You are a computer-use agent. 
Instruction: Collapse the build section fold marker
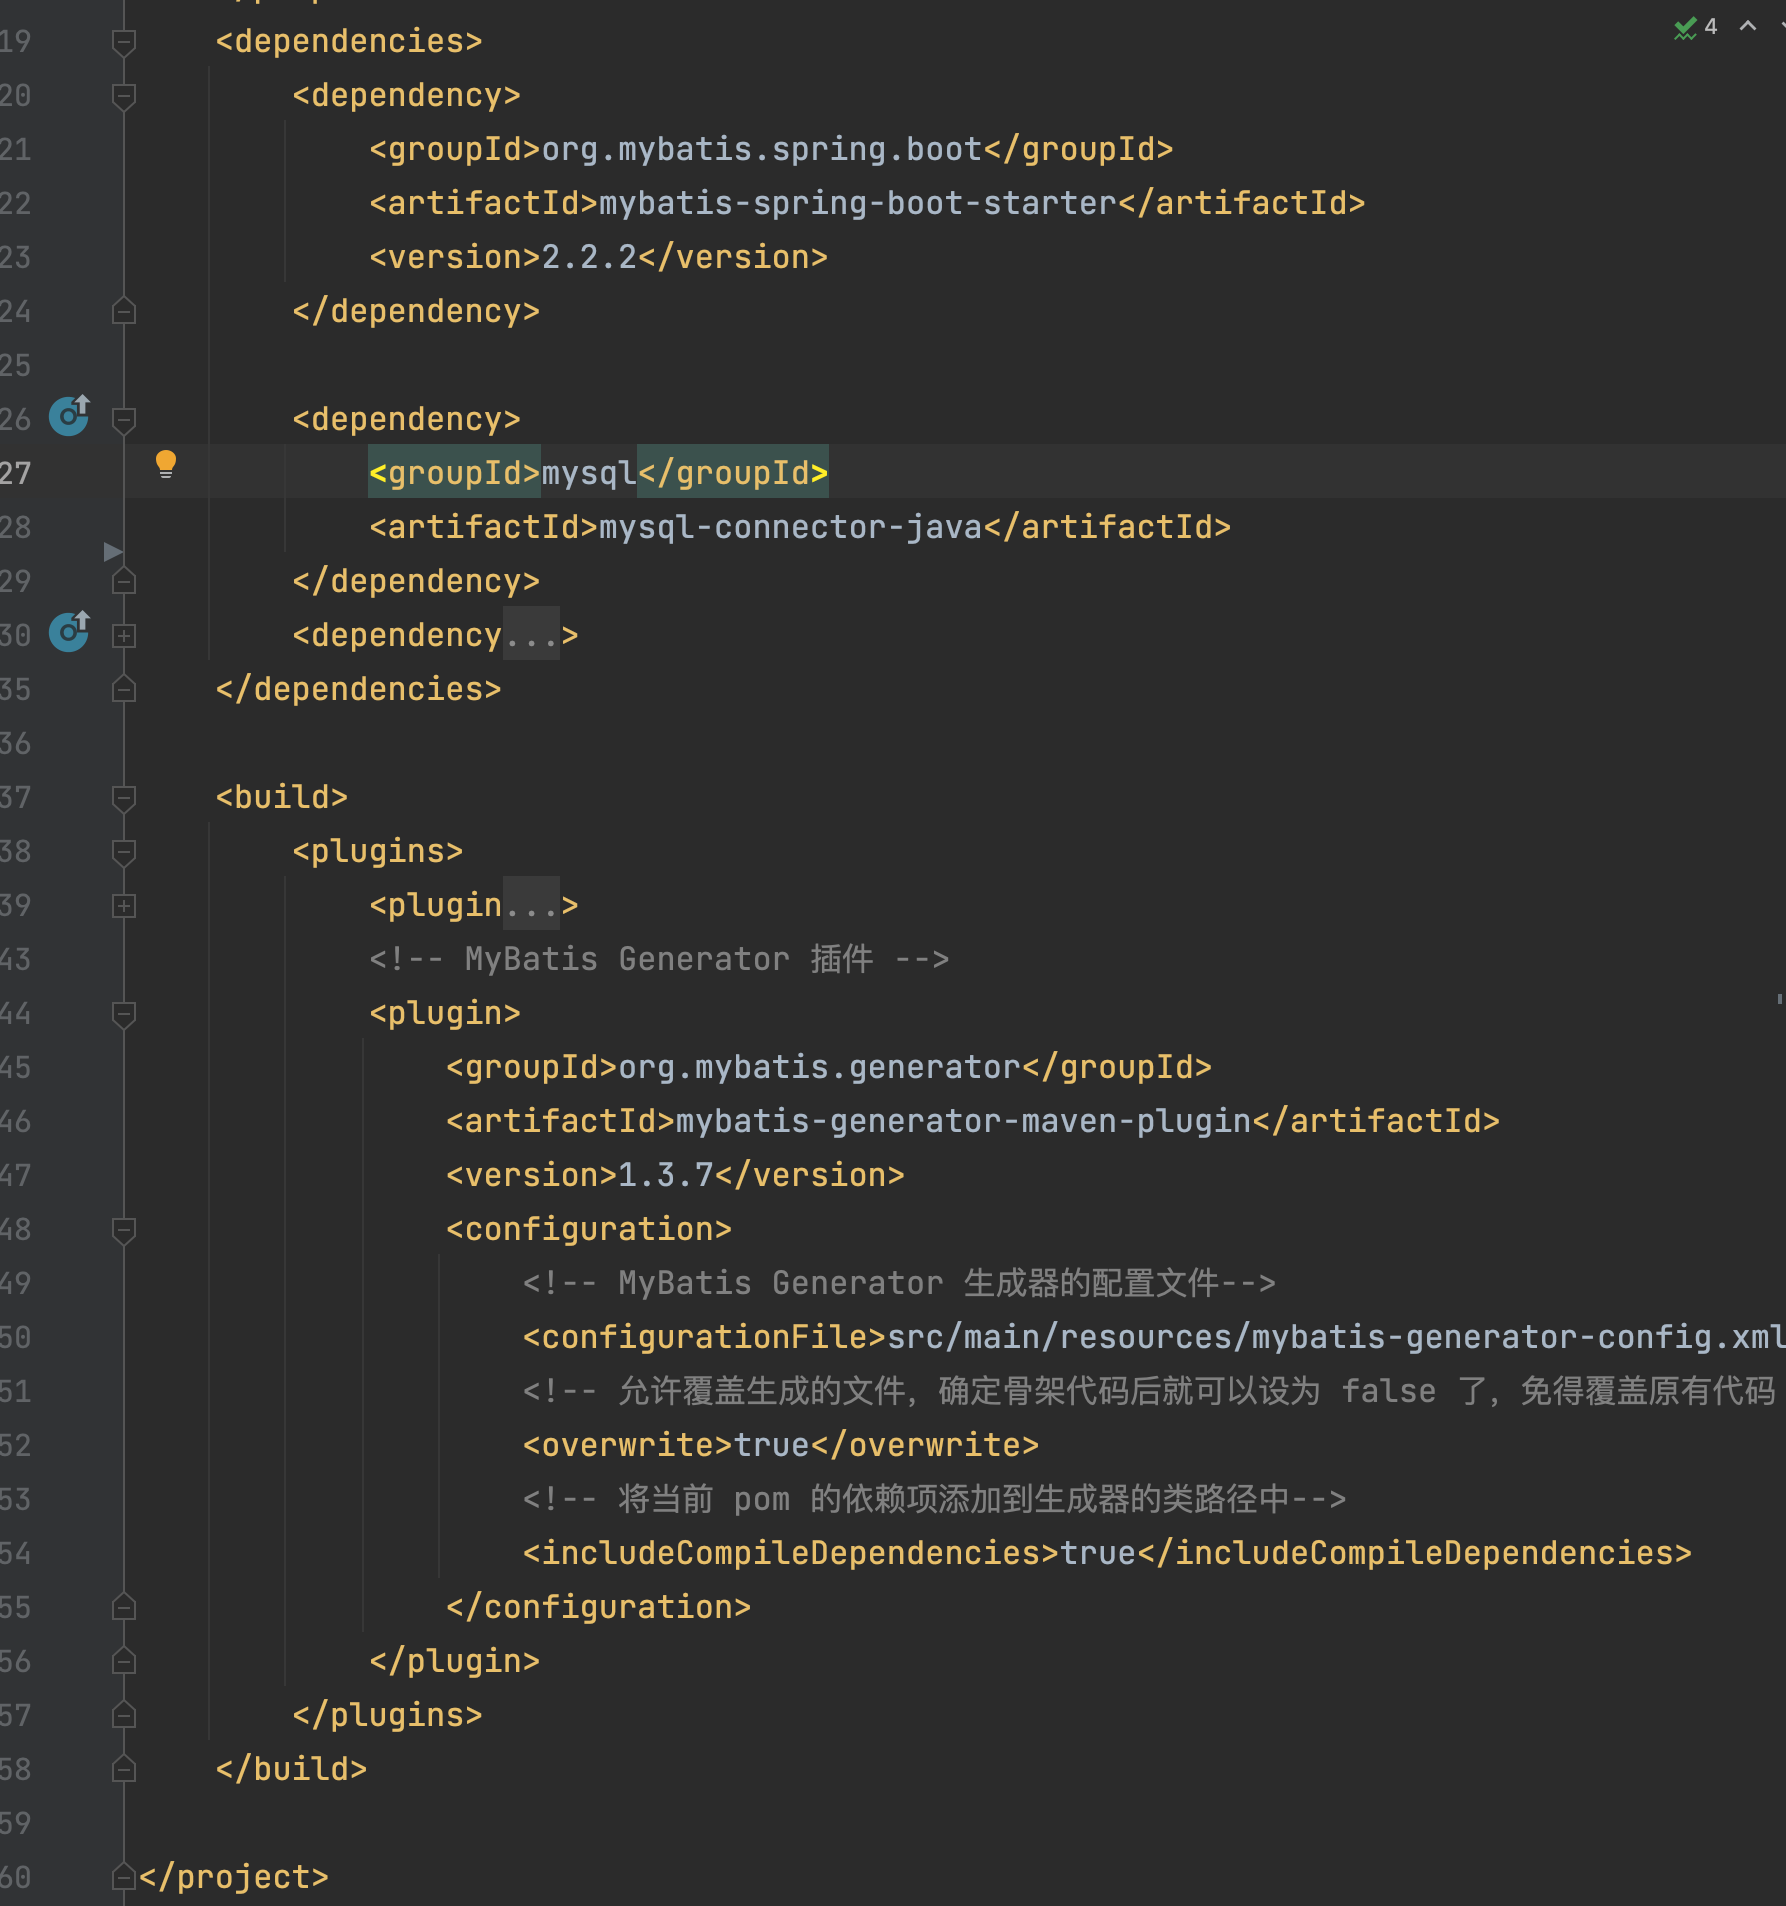coord(124,798)
